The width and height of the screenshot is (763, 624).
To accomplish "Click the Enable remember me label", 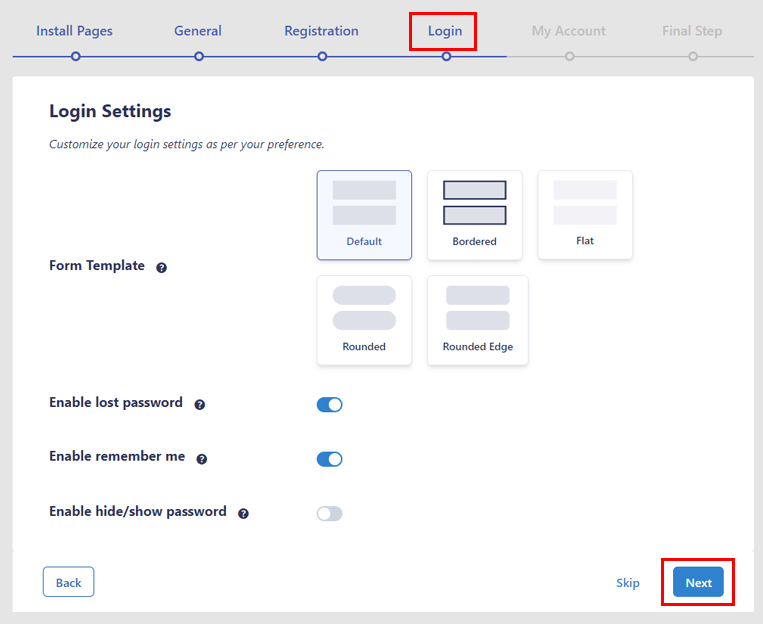I will pyautogui.click(x=117, y=457).
